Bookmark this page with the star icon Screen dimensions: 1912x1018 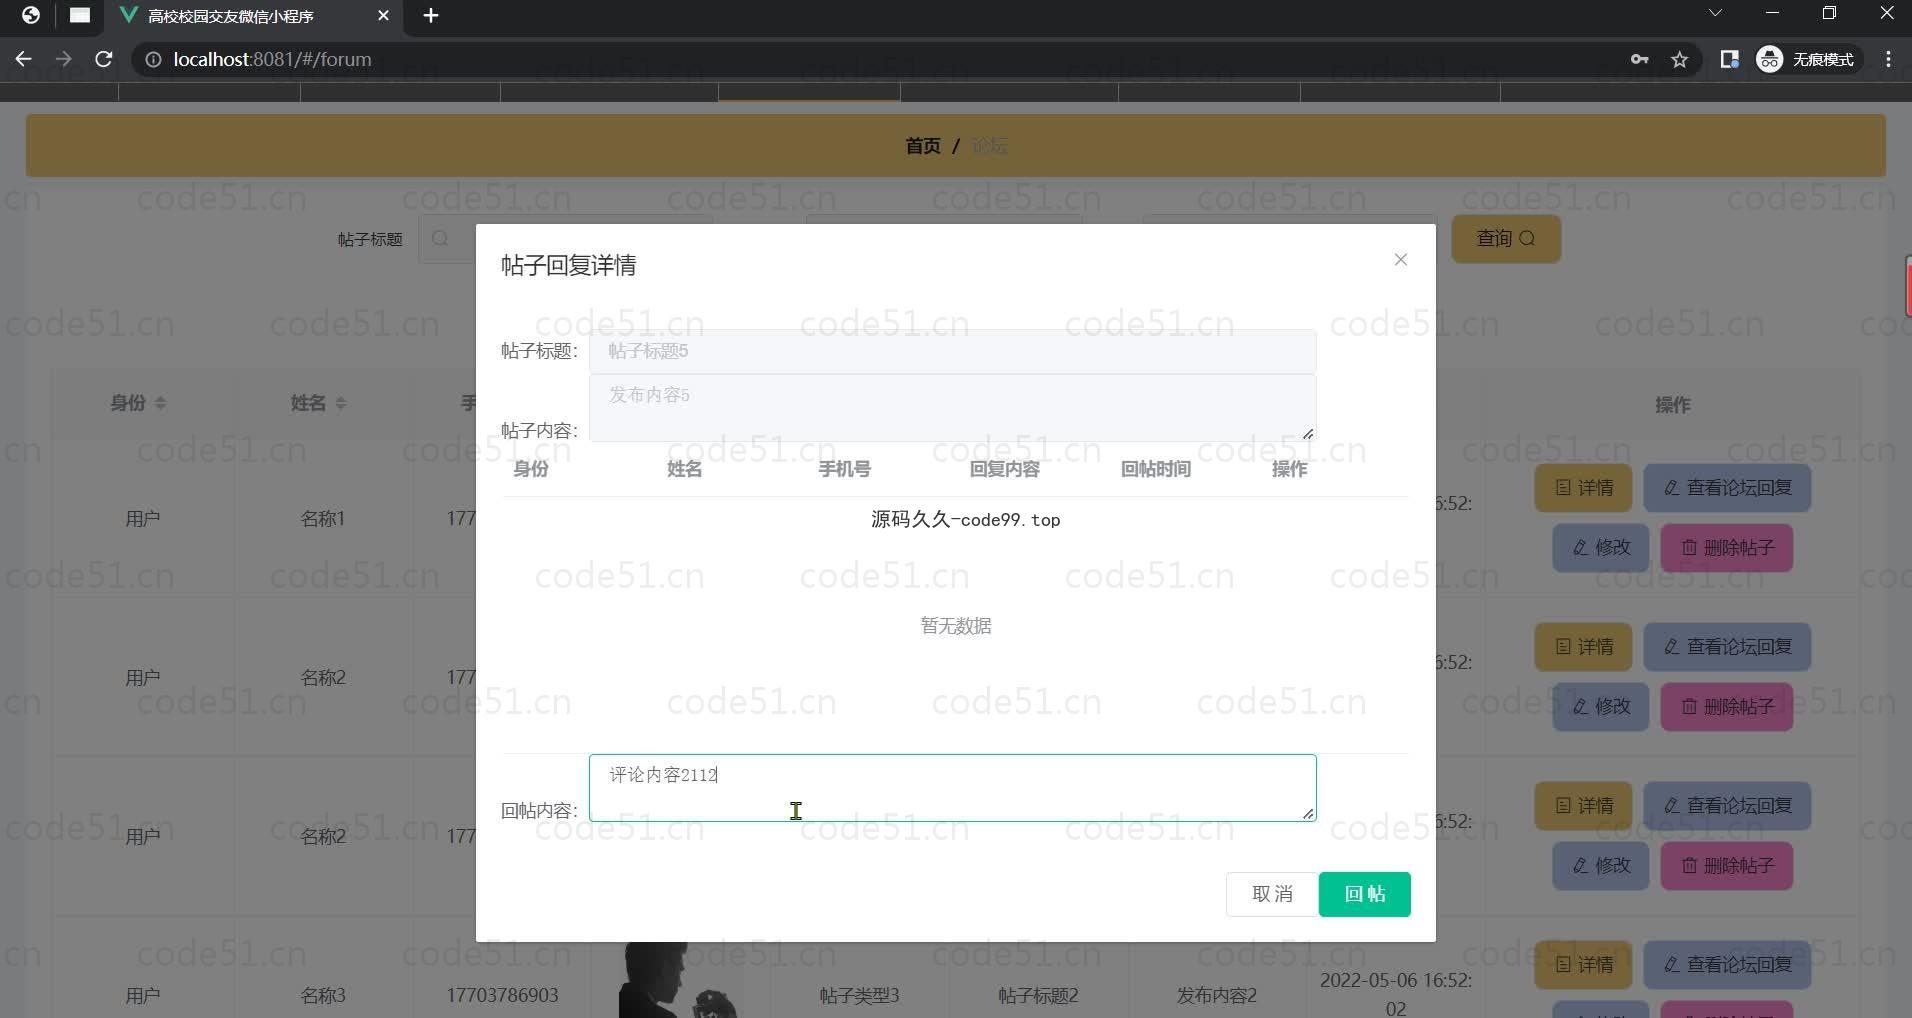1679,60
